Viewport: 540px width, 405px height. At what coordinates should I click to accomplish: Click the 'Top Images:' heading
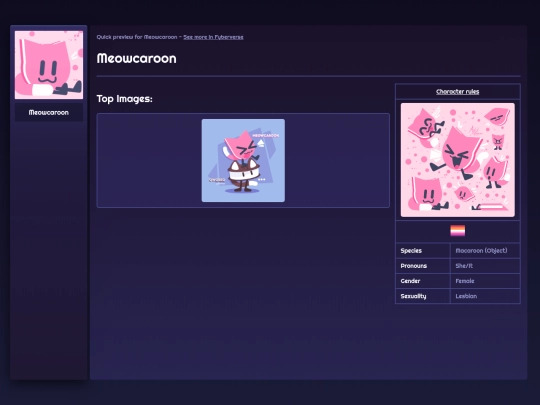pyautogui.click(x=124, y=99)
